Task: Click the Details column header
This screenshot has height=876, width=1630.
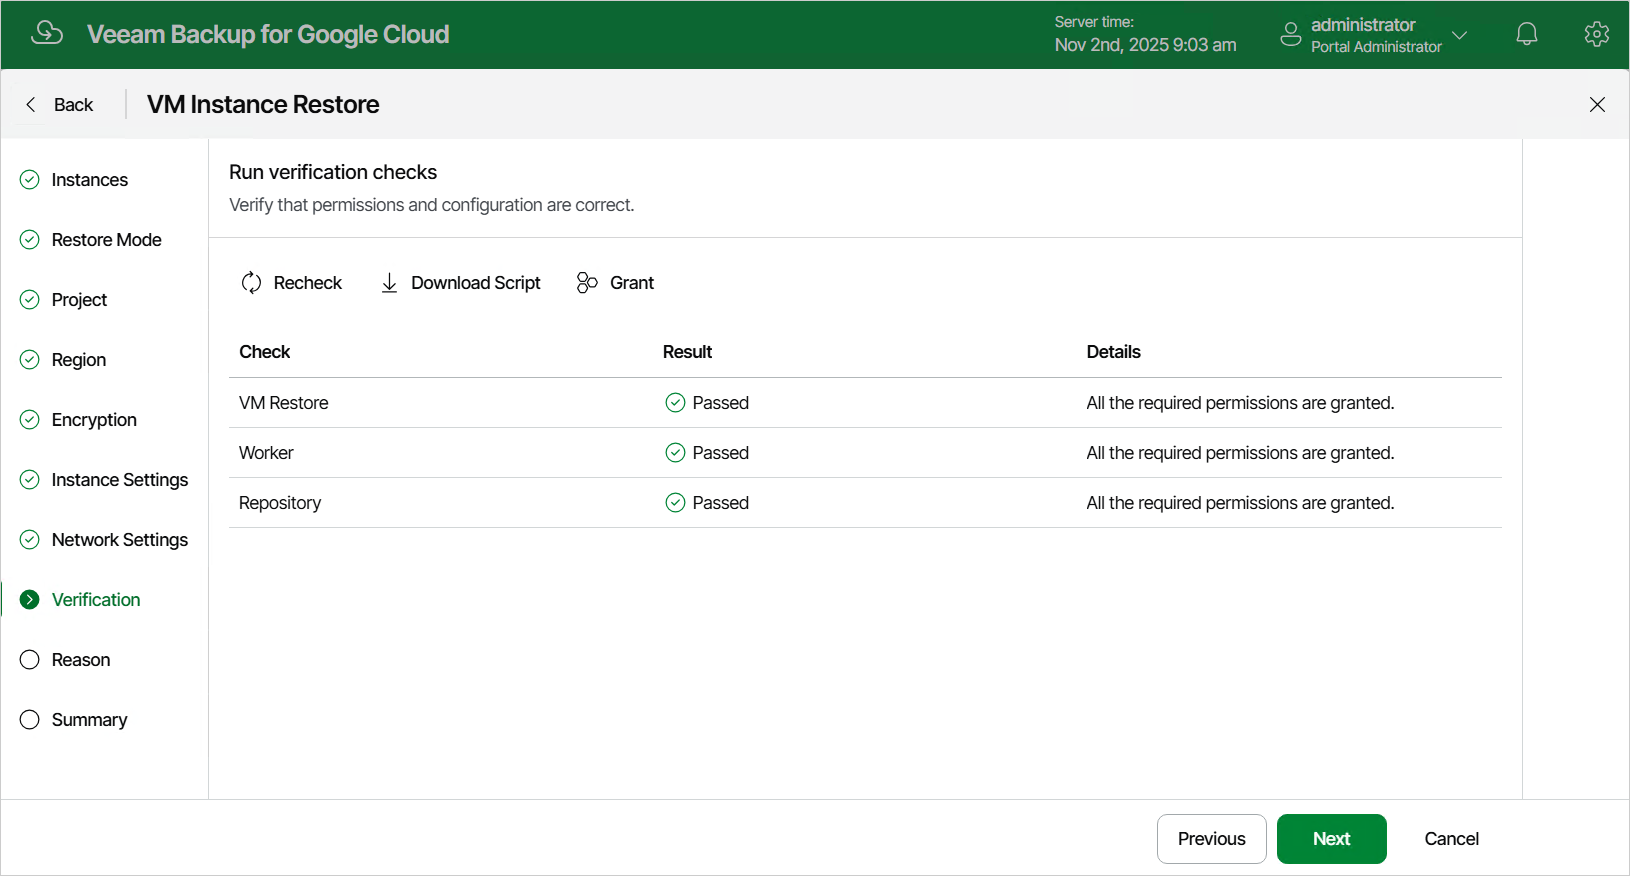Action: (1113, 352)
